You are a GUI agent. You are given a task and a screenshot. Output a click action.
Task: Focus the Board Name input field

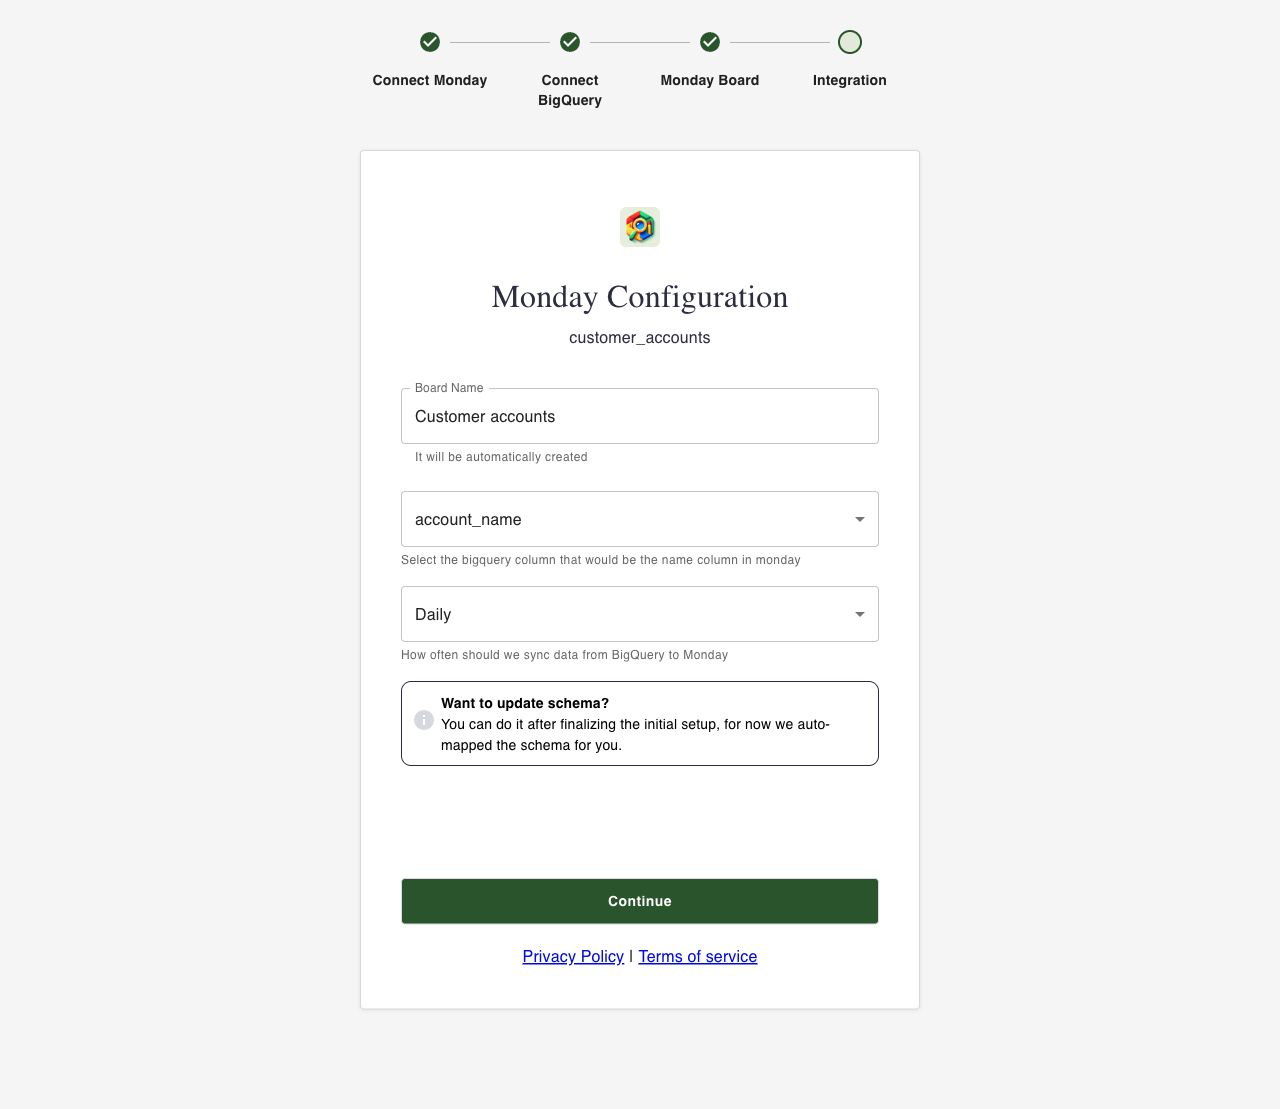tap(640, 416)
